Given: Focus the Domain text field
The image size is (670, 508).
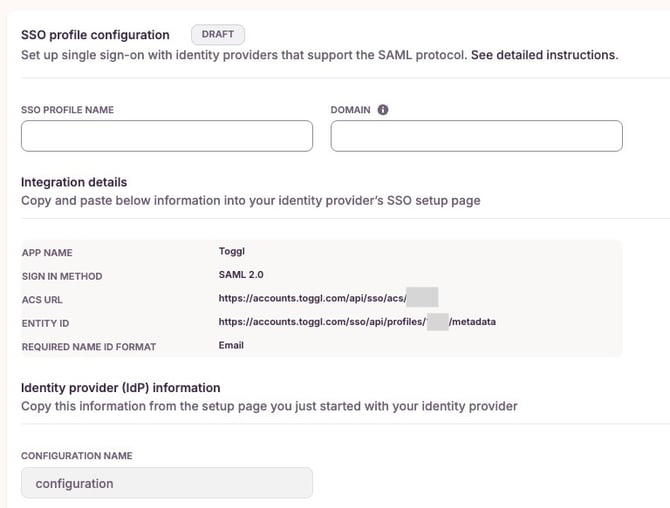Looking at the screenshot, I should point(476,136).
